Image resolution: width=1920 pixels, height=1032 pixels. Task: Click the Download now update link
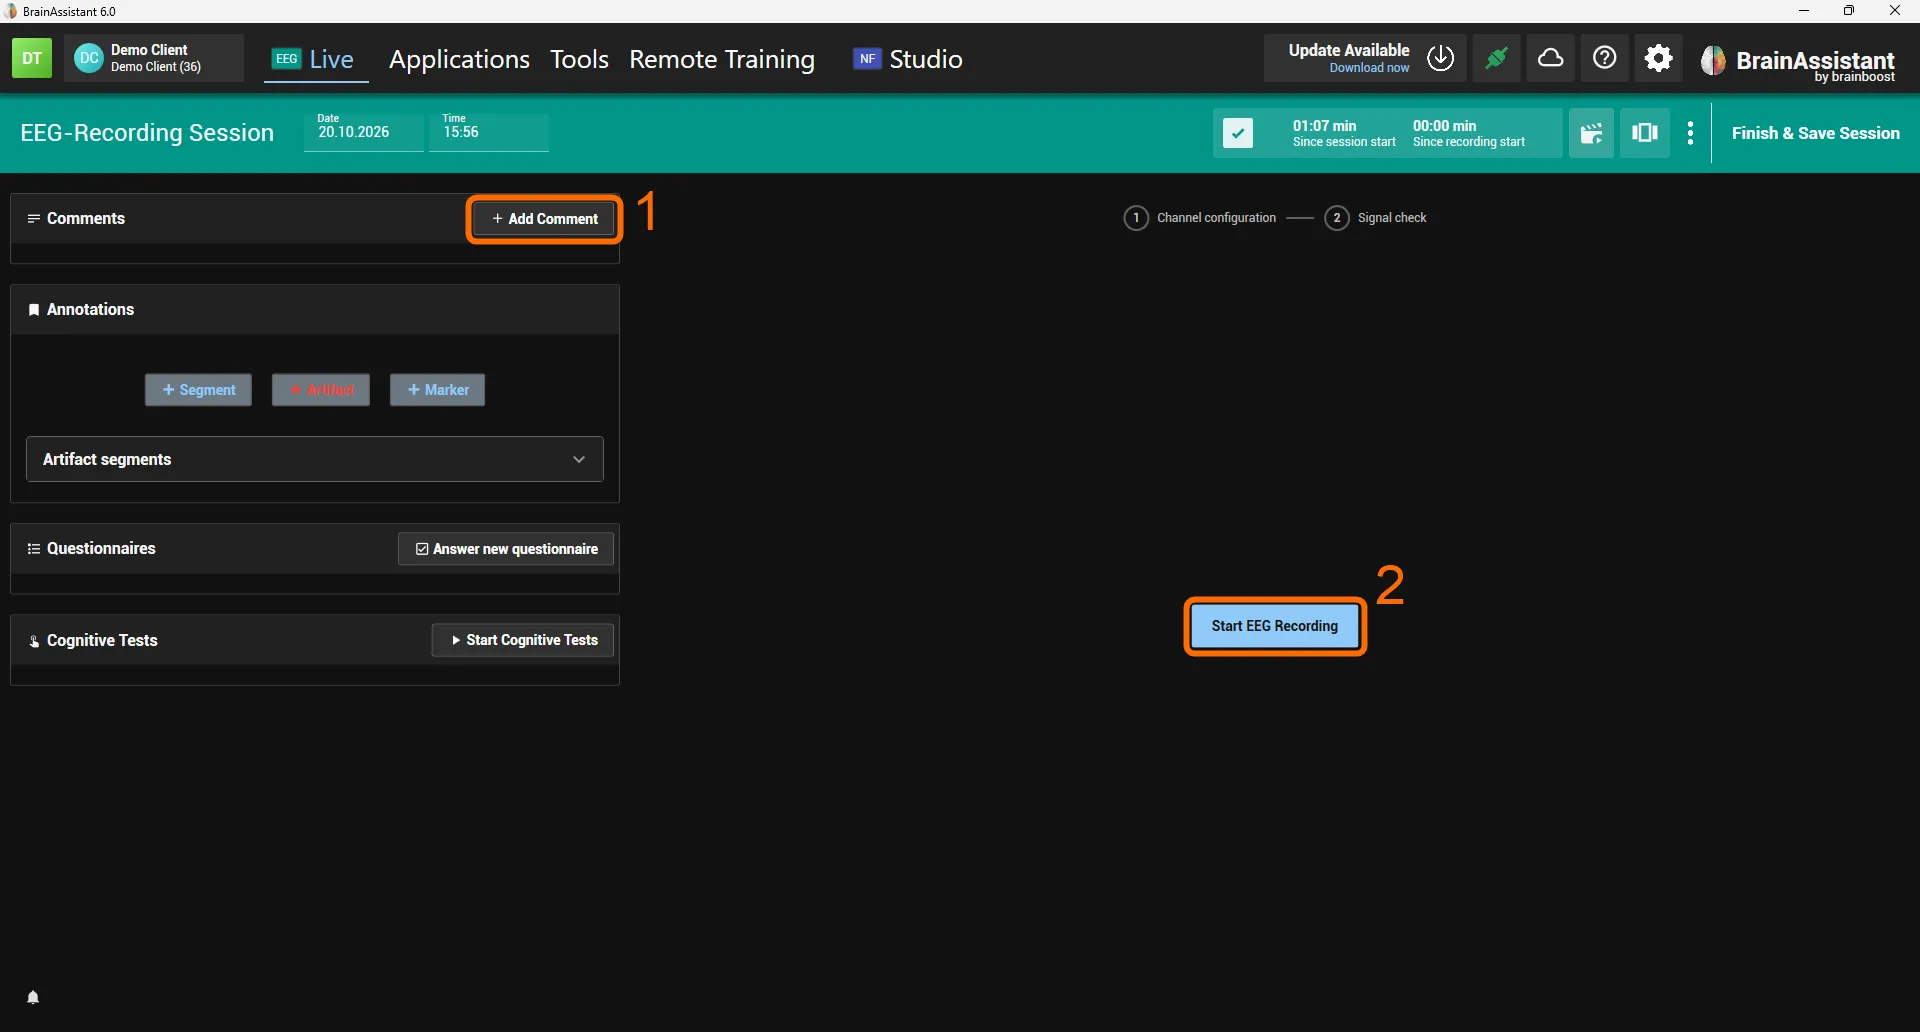1369,68
